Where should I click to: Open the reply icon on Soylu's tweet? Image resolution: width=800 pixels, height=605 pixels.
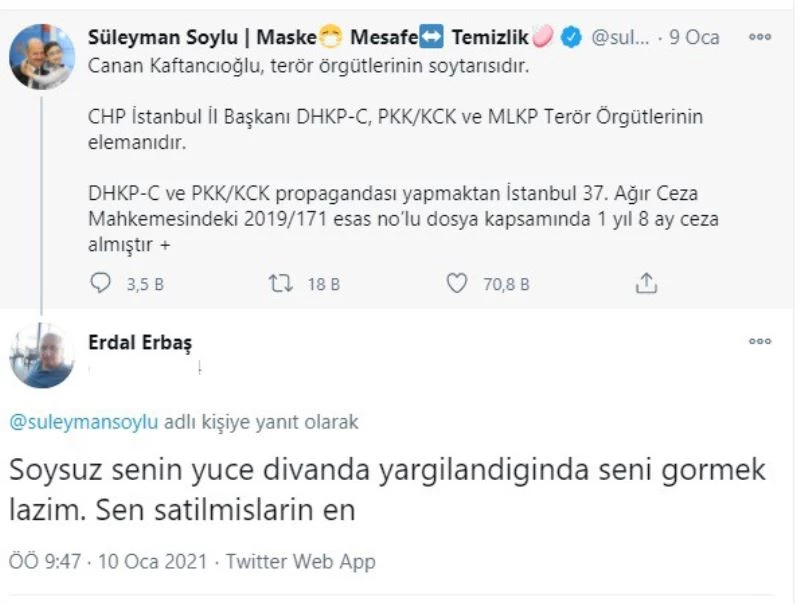tap(99, 283)
